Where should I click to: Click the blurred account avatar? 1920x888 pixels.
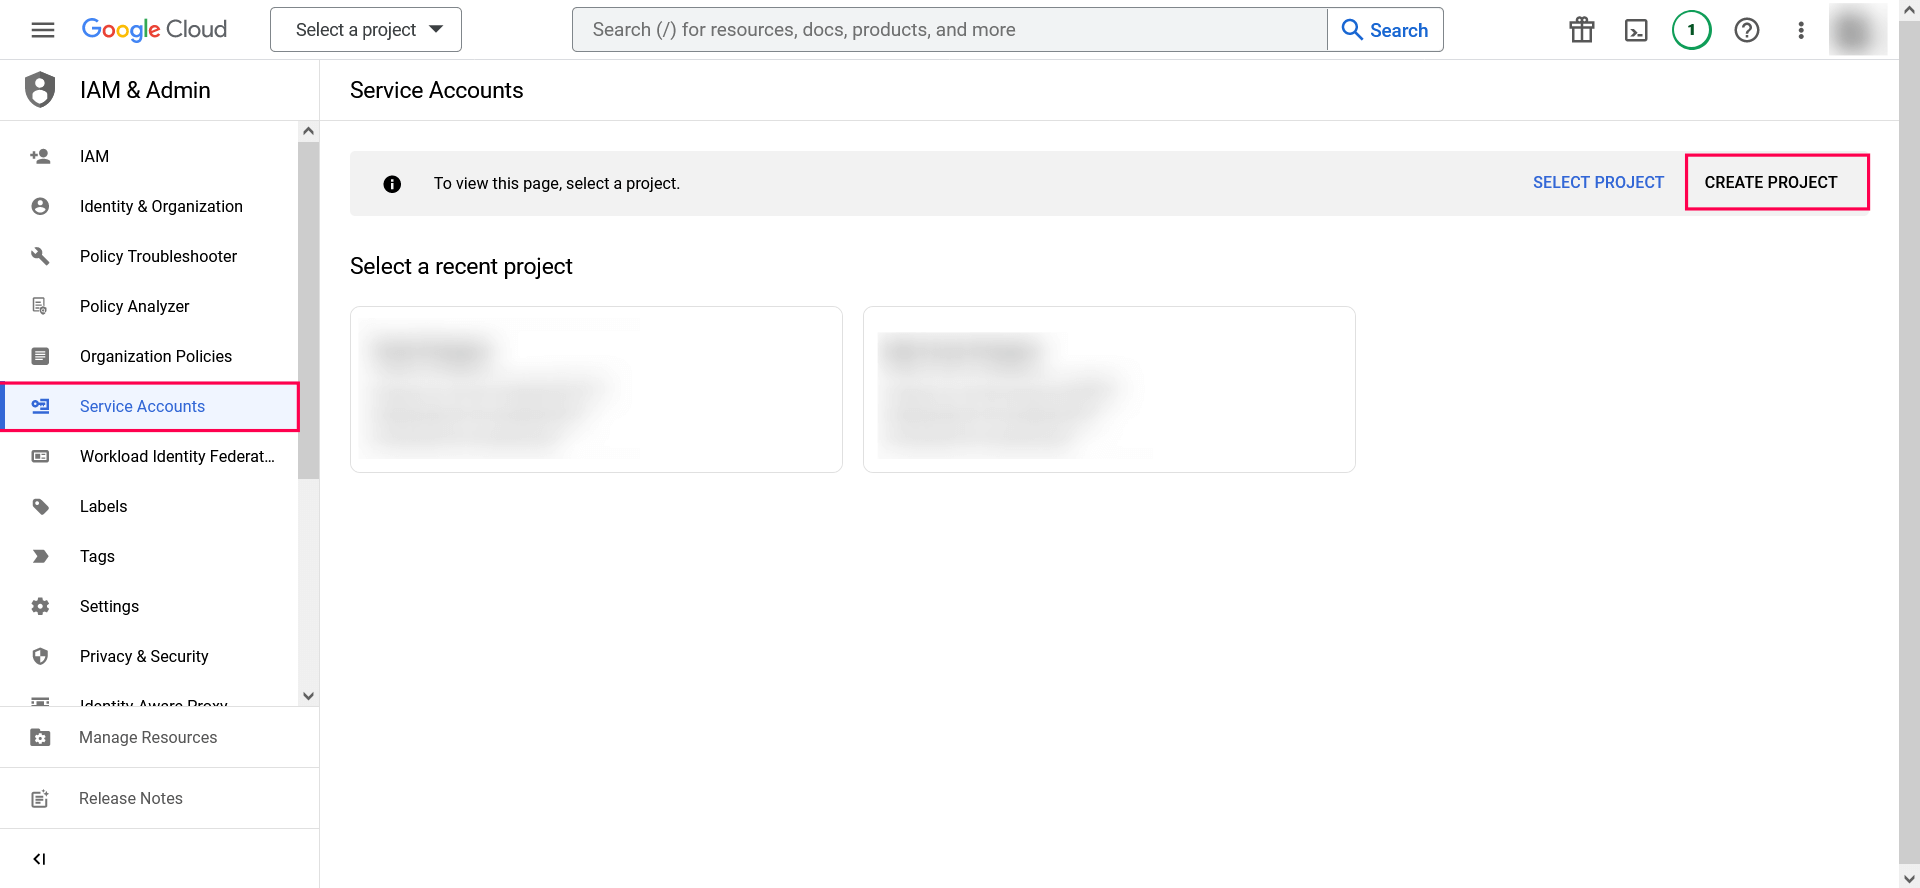click(1857, 30)
